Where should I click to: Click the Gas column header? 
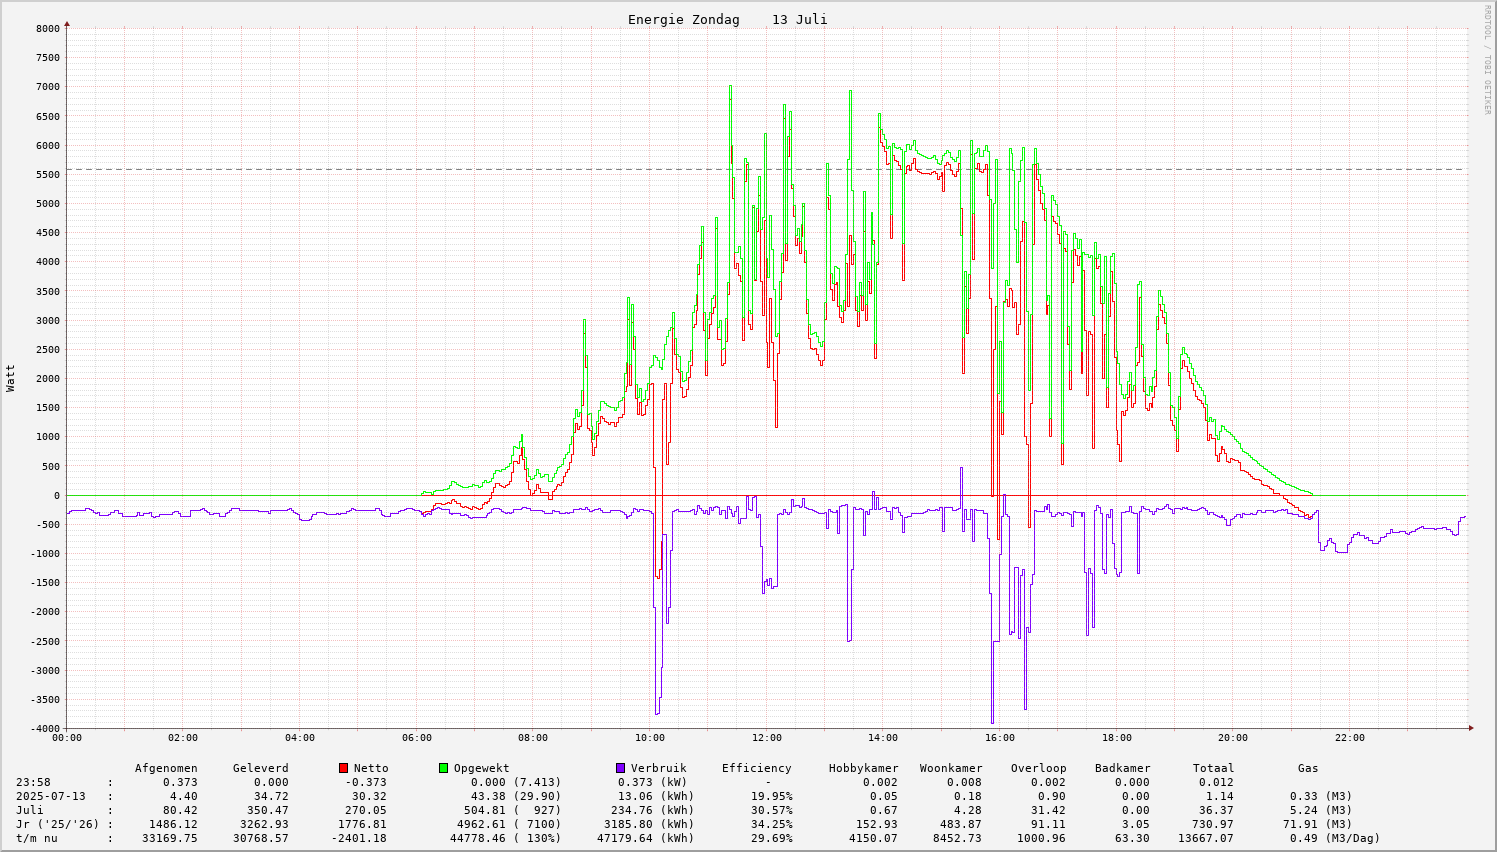(x=1308, y=768)
